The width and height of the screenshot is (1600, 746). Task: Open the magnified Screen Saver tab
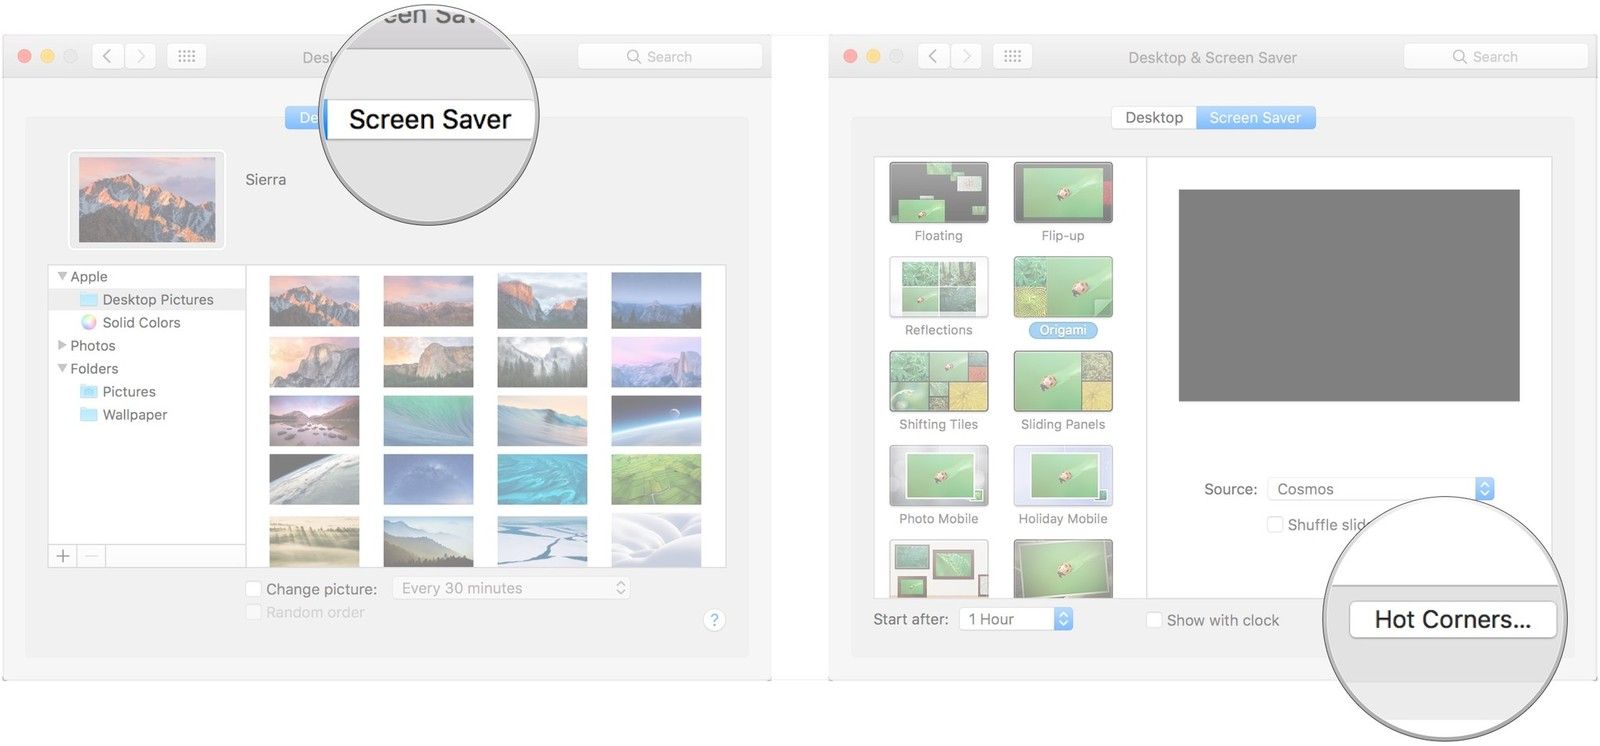pos(430,120)
